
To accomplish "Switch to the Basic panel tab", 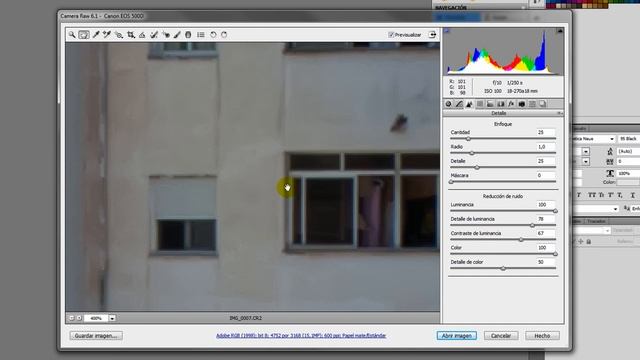I will 449,104.
